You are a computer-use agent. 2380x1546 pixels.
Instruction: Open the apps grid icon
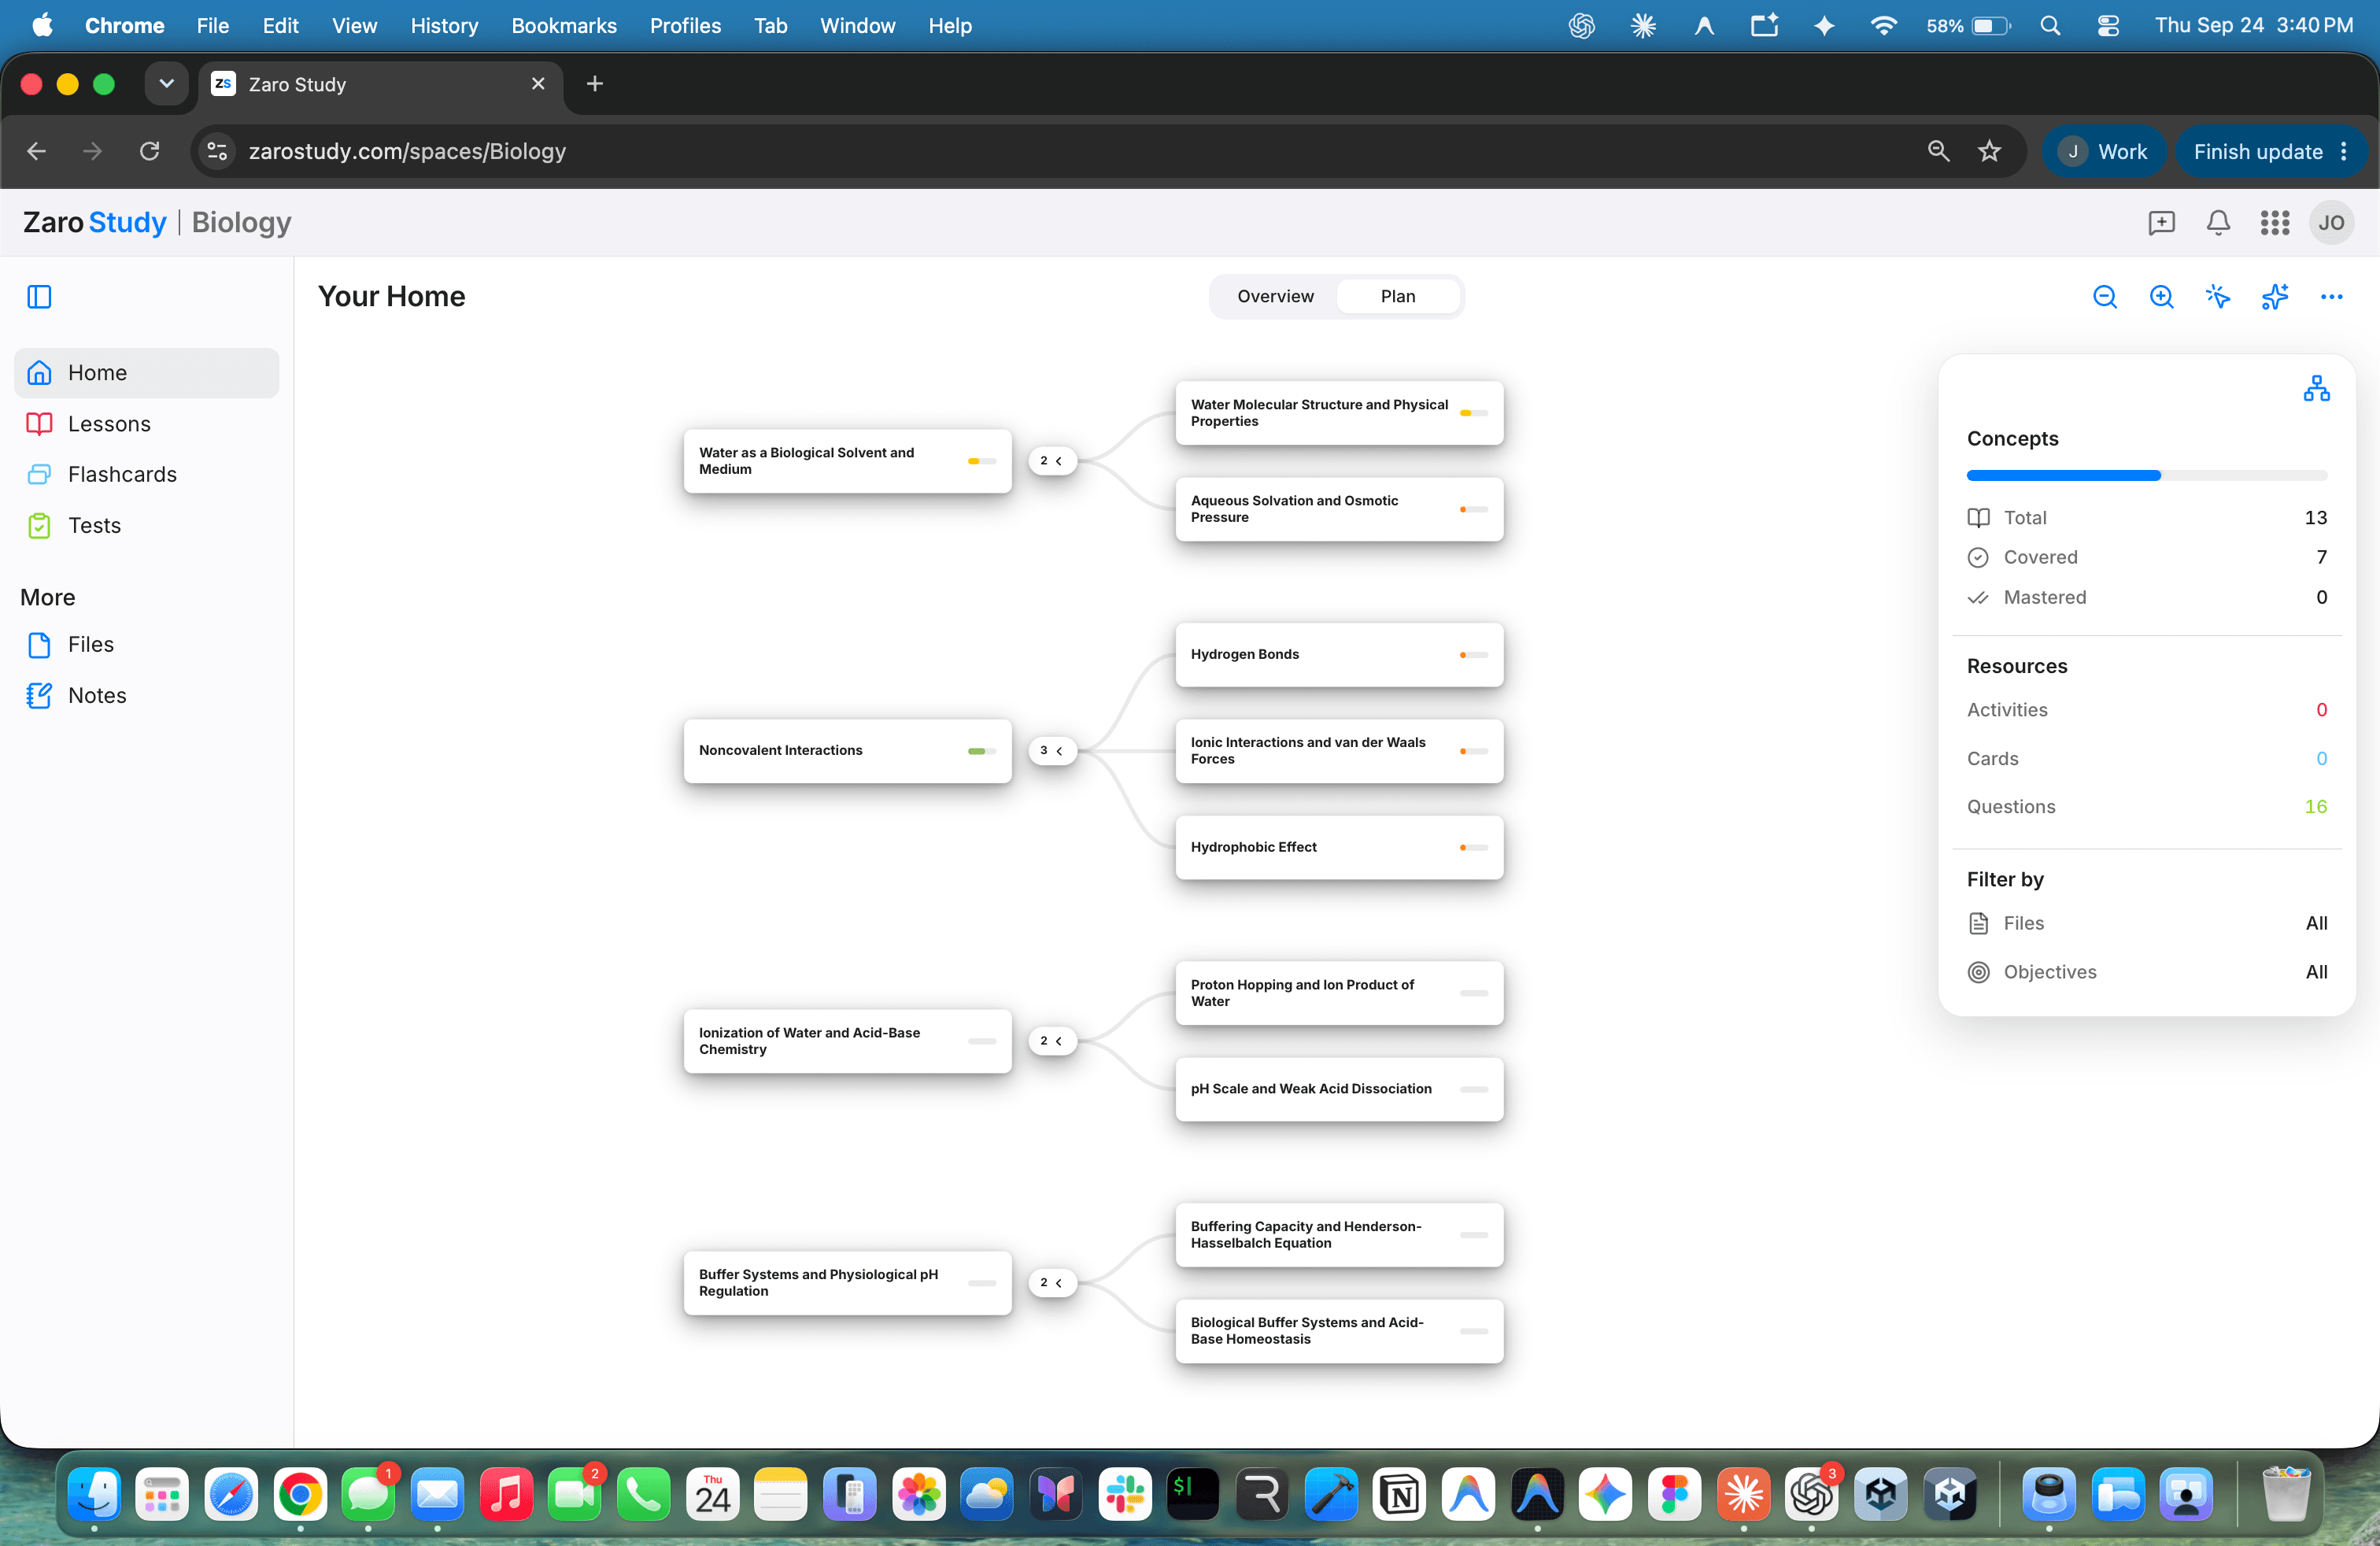[2275, 223]
